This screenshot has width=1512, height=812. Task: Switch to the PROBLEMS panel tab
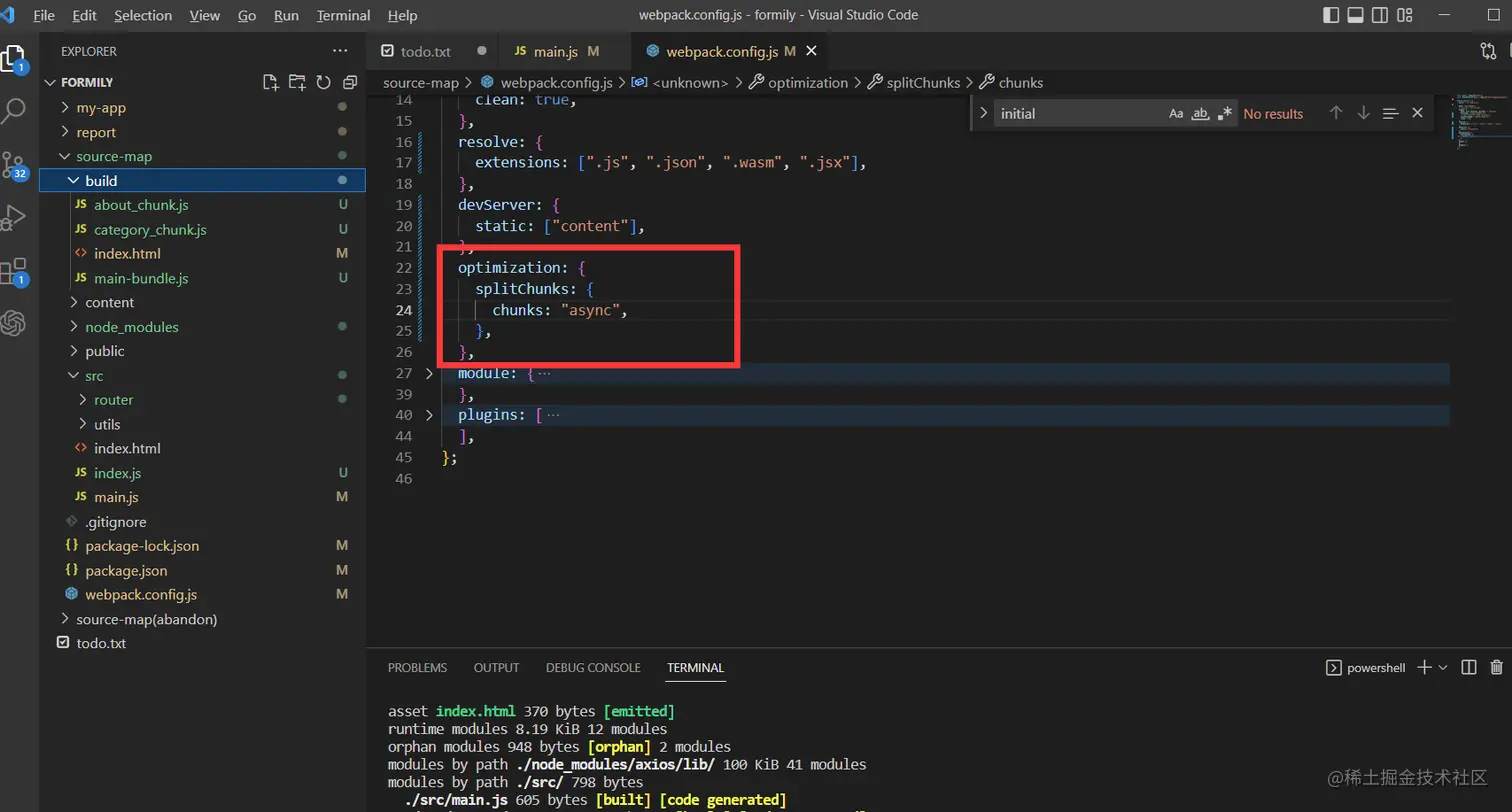pos(417,668)
